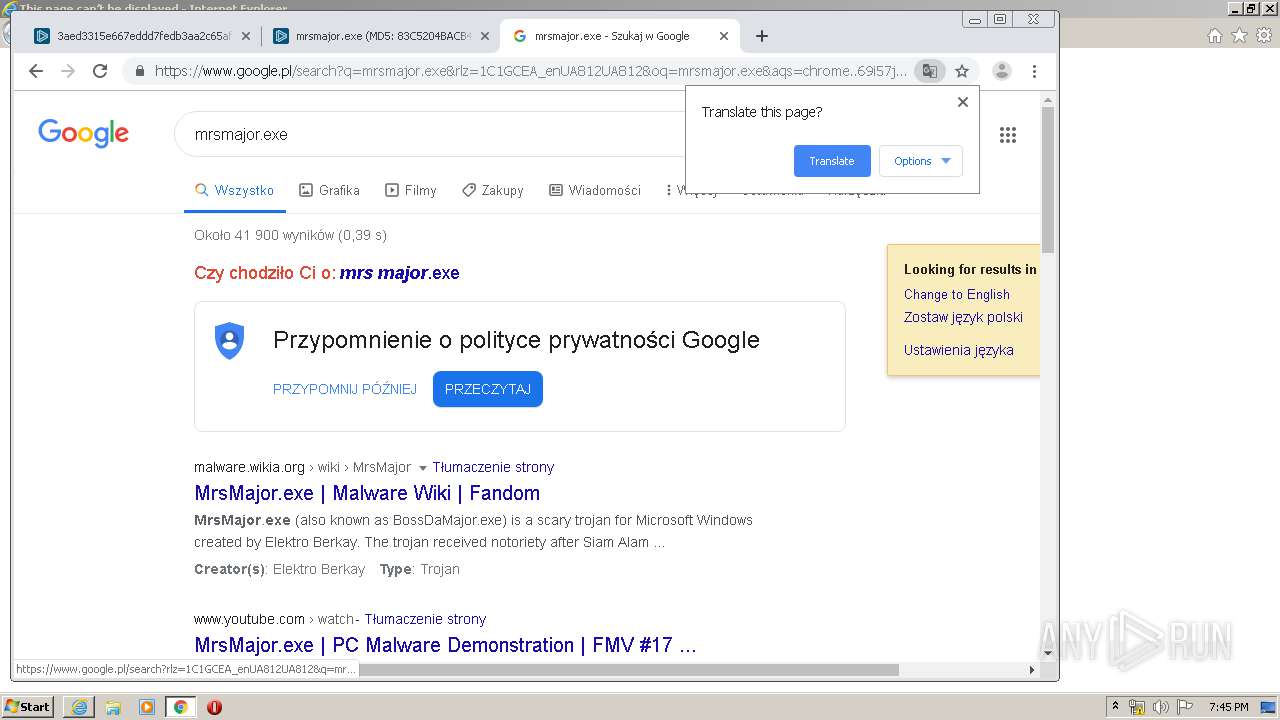Click the address bar URL
The image size is (1280, 720).
tap(530, 71)
